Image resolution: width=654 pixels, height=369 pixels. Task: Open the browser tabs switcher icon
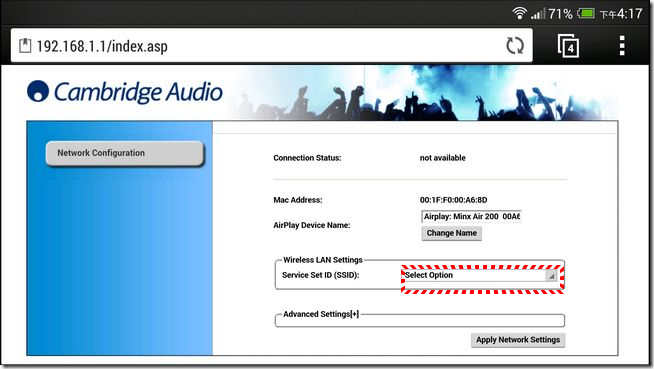(568, 45)
